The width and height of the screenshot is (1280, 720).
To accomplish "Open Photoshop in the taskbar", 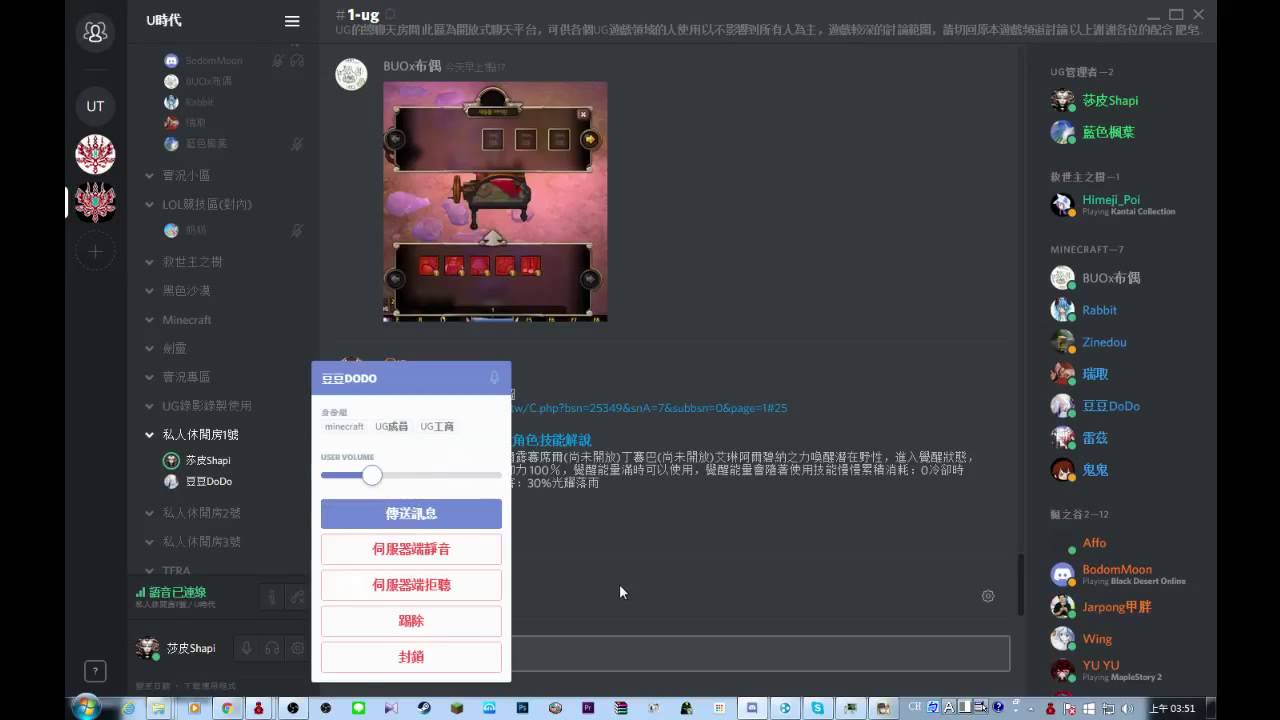I will 522,708.
